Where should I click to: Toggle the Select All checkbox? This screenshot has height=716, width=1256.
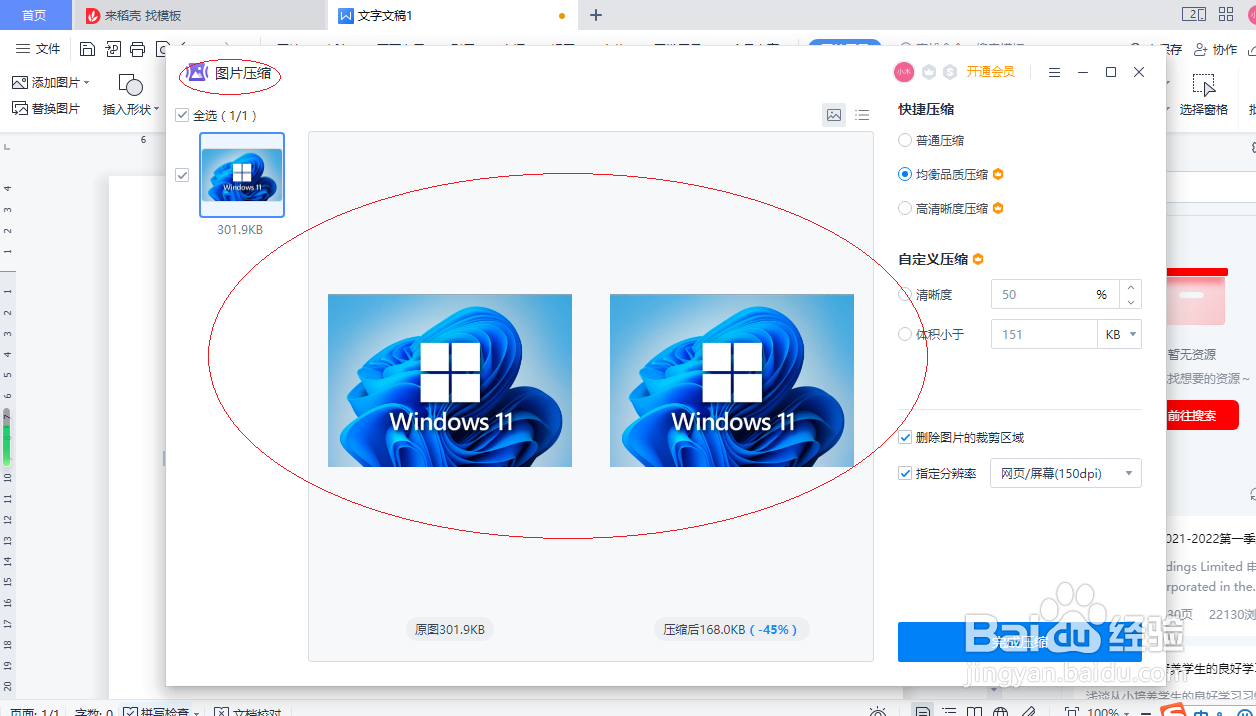tap(181, 115)
